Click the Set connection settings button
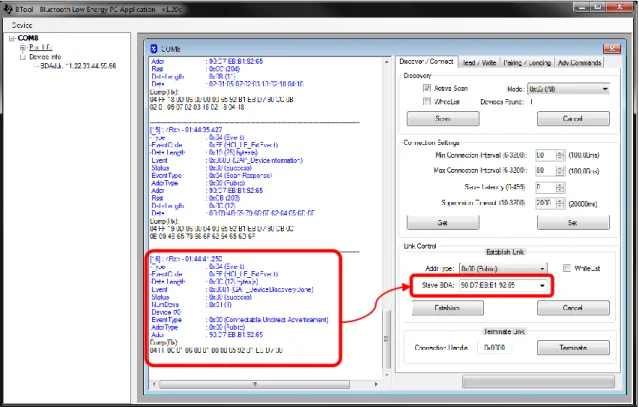Viewport: 639px width, 407px height. tap(573, 222)
